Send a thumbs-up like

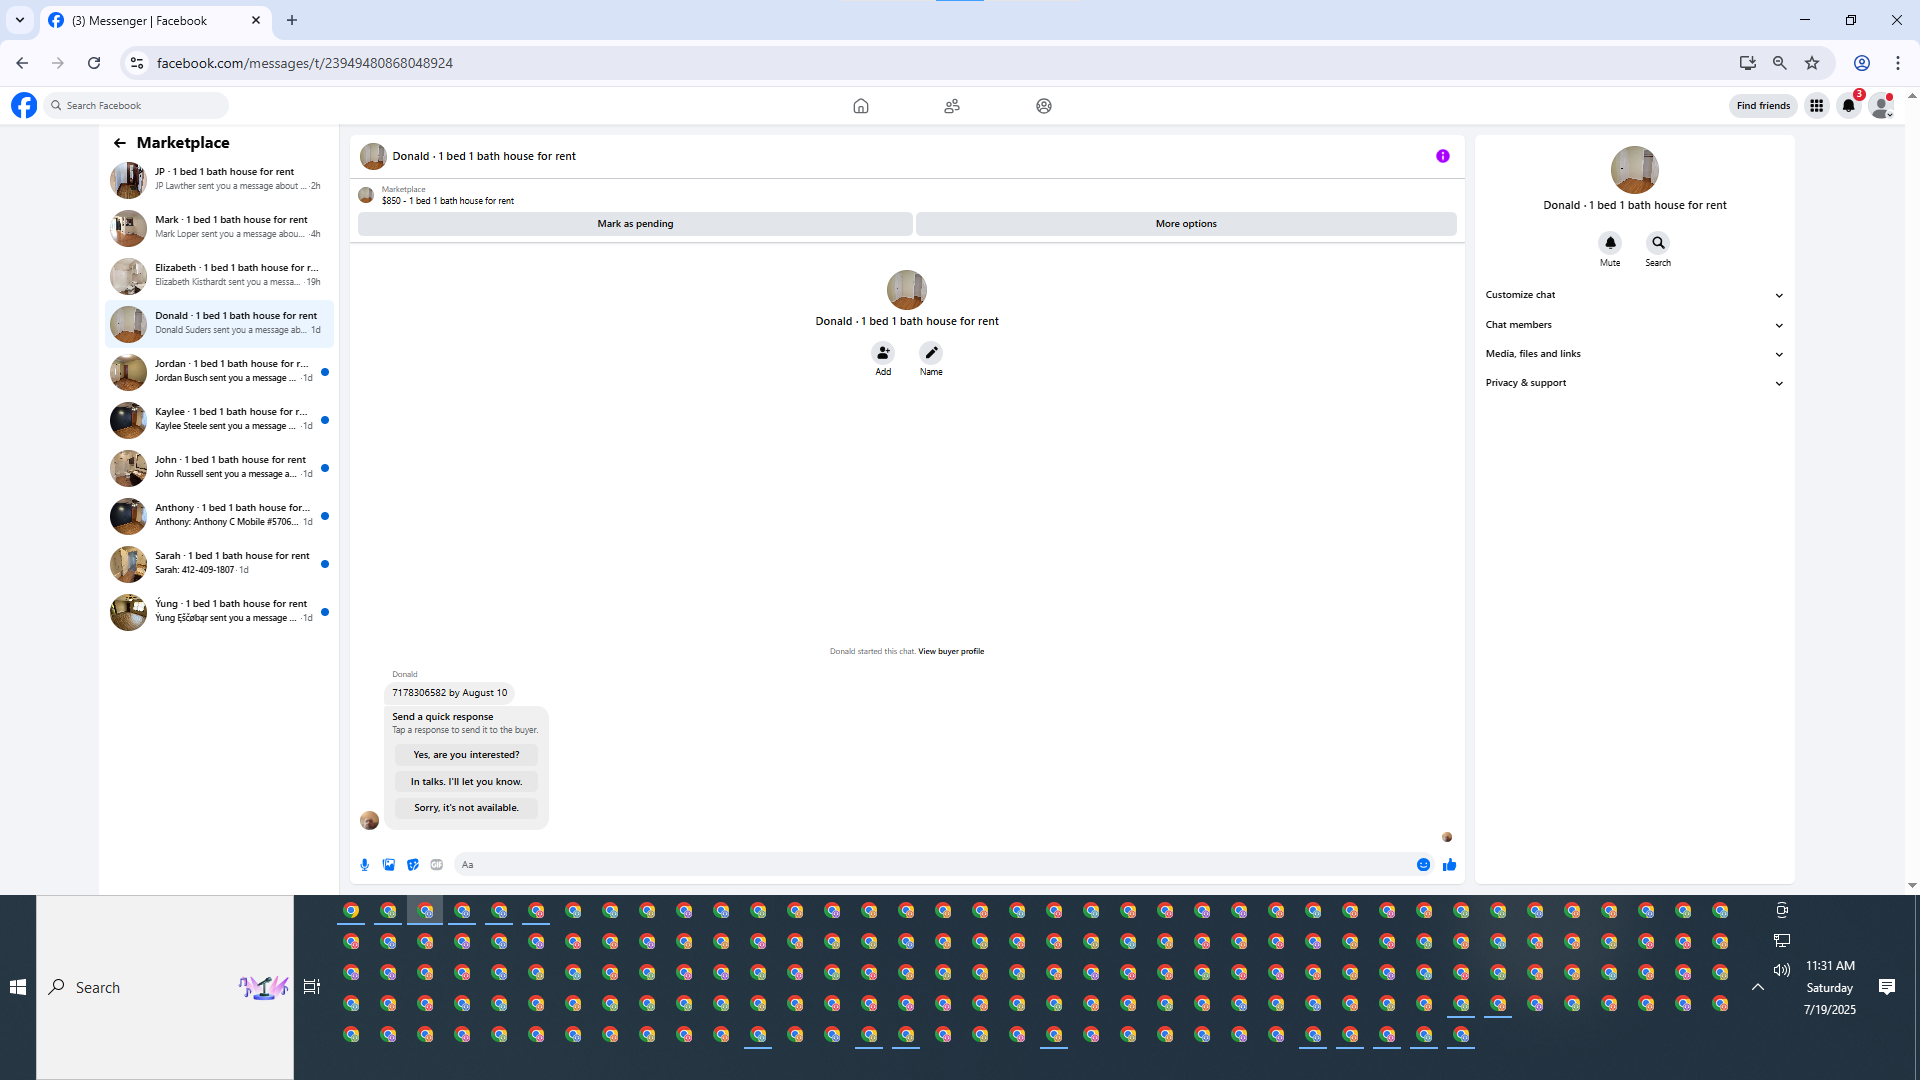tap(1449, 865)
